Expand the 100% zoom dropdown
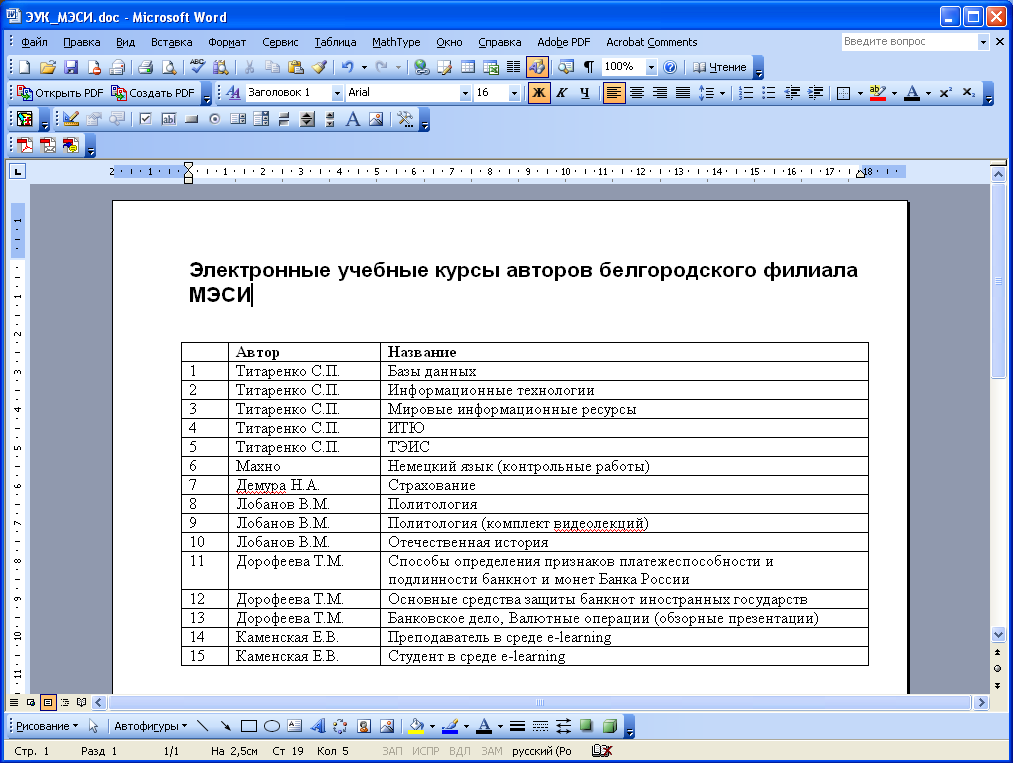 651,67
